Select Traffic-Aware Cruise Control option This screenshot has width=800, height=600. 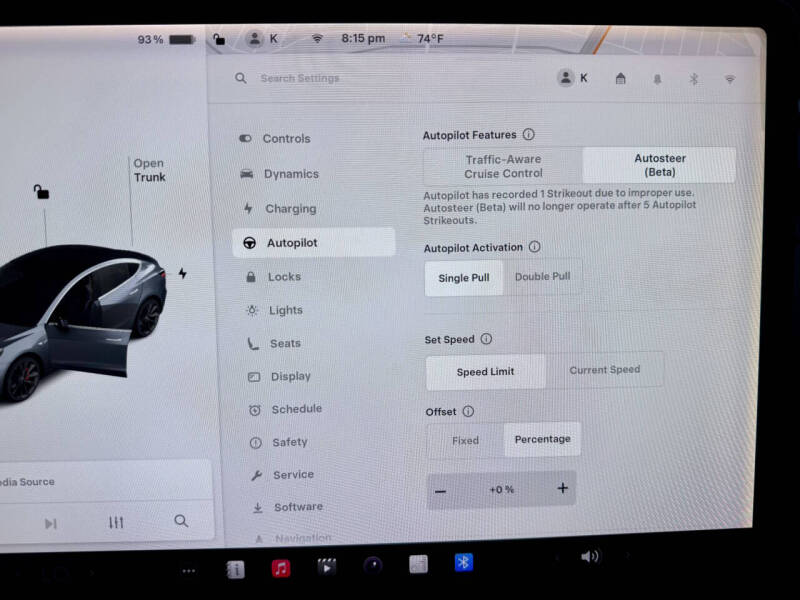503,166
